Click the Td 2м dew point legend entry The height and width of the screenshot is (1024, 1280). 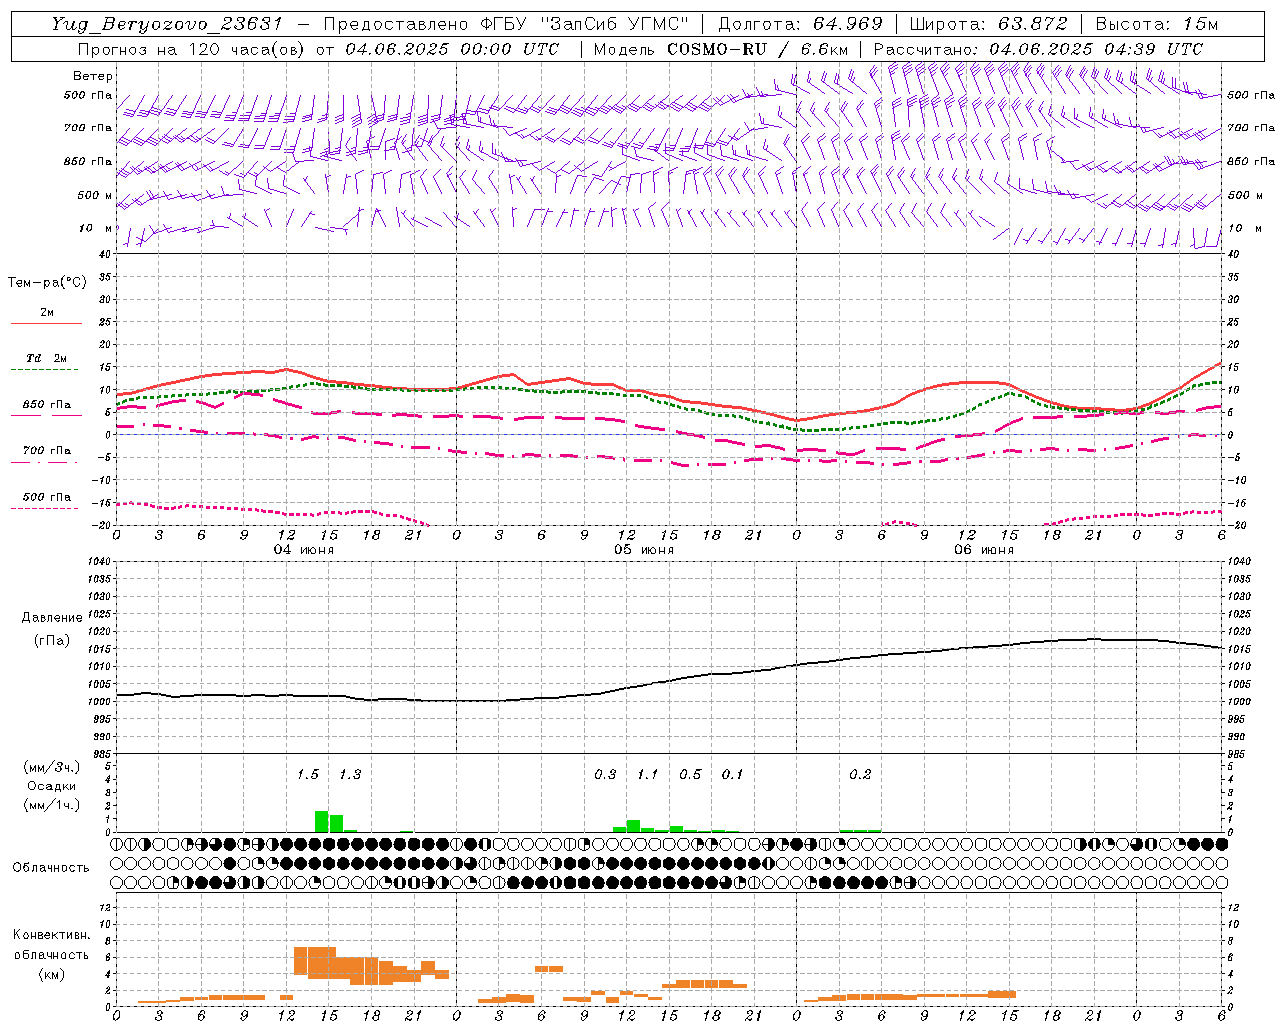[x=47, y=358]
